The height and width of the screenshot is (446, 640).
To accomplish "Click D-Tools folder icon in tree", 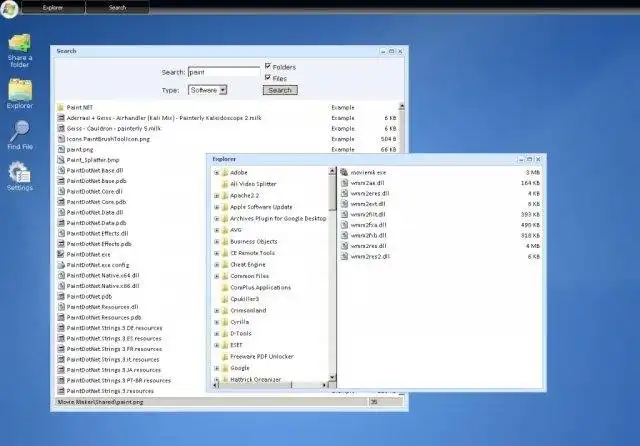I will pyautogui.click(x=224, y=333).
